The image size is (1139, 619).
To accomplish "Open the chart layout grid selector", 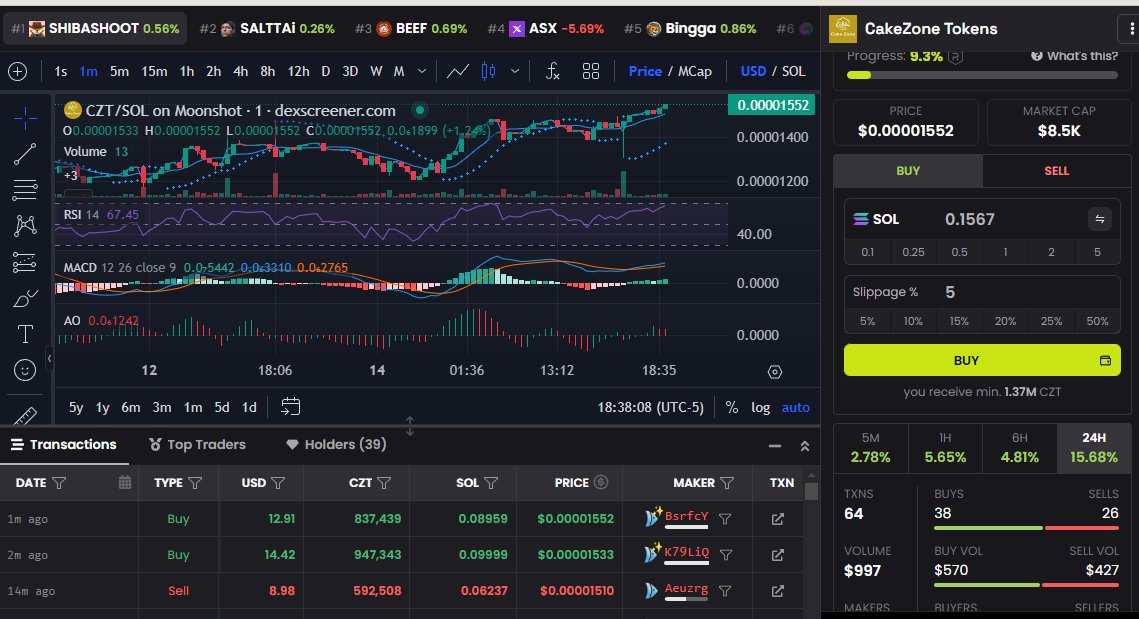I will click(591, 71).
